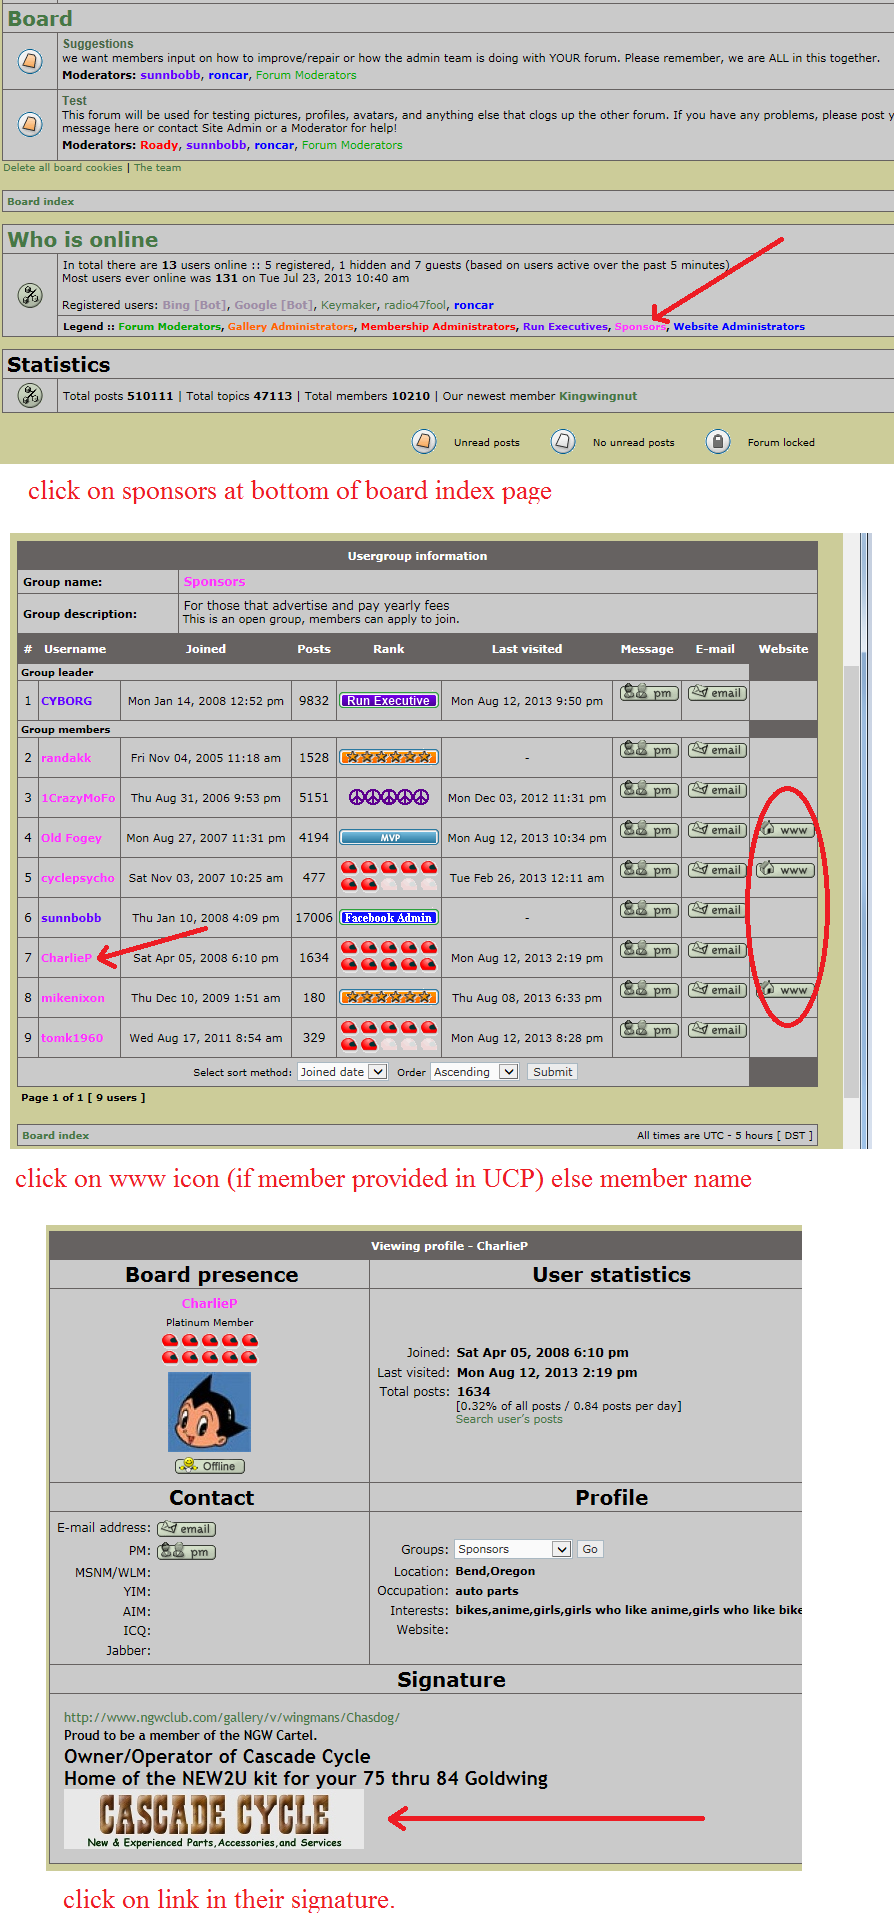Open Suggestions forum title
The image size is (894, 1930).
(98, 44)
